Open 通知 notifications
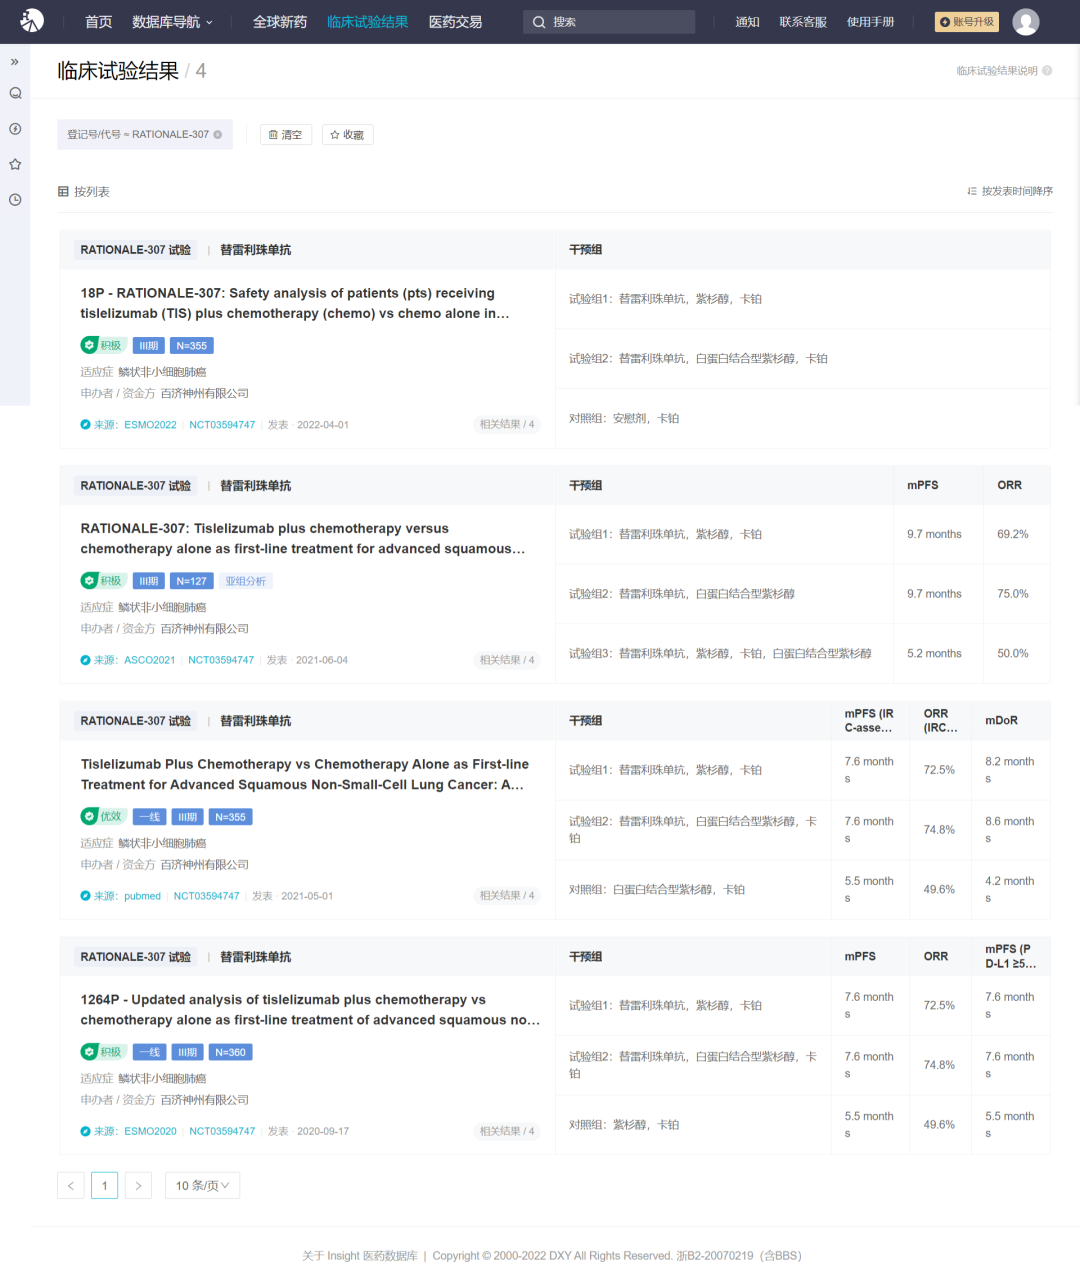Viewport: 1080px width, 1284px height. click(747, 22)
